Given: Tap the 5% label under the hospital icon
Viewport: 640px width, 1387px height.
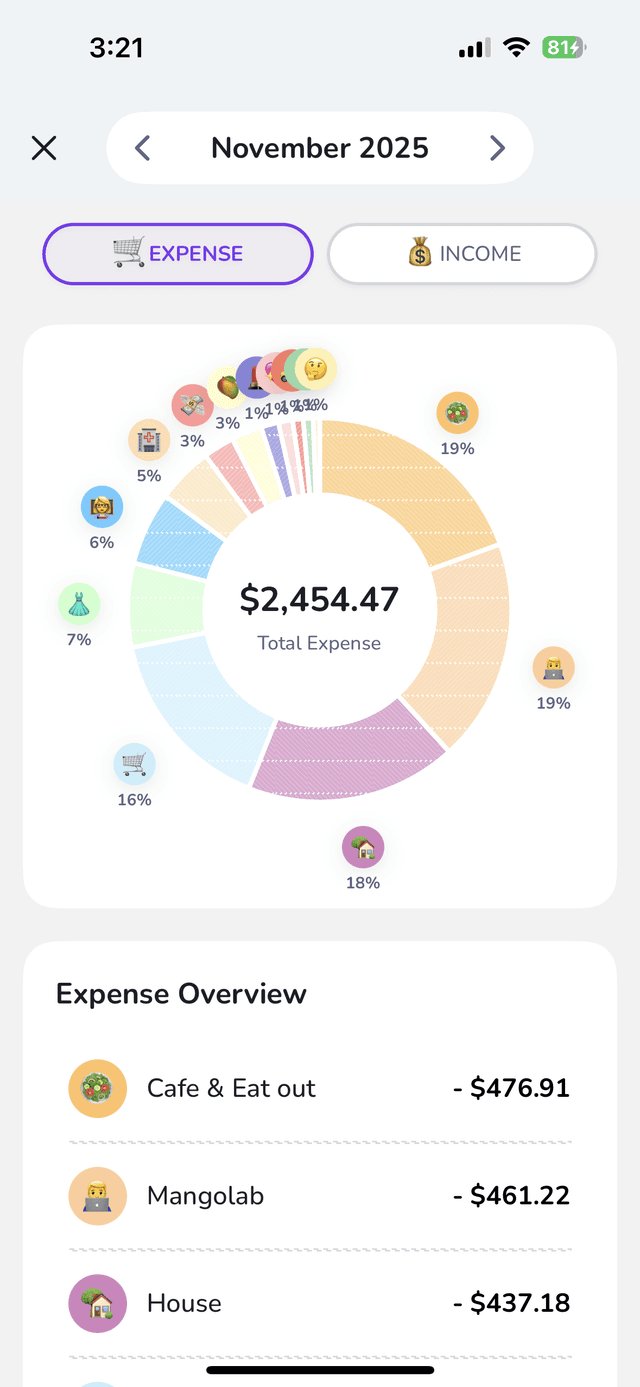Looking at the screenshot, I should [x=149, y=476].
